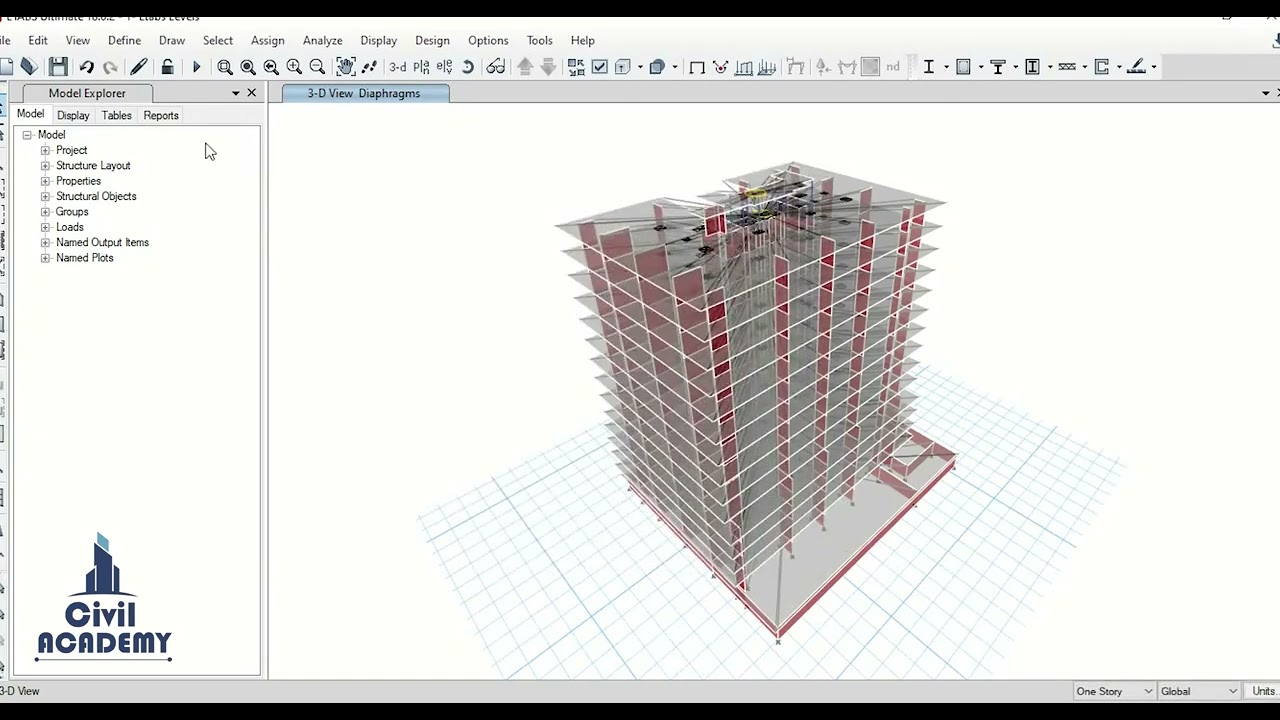Switch to the Tables tab
Screen dimensions: 1280x720
click(116, 115)
